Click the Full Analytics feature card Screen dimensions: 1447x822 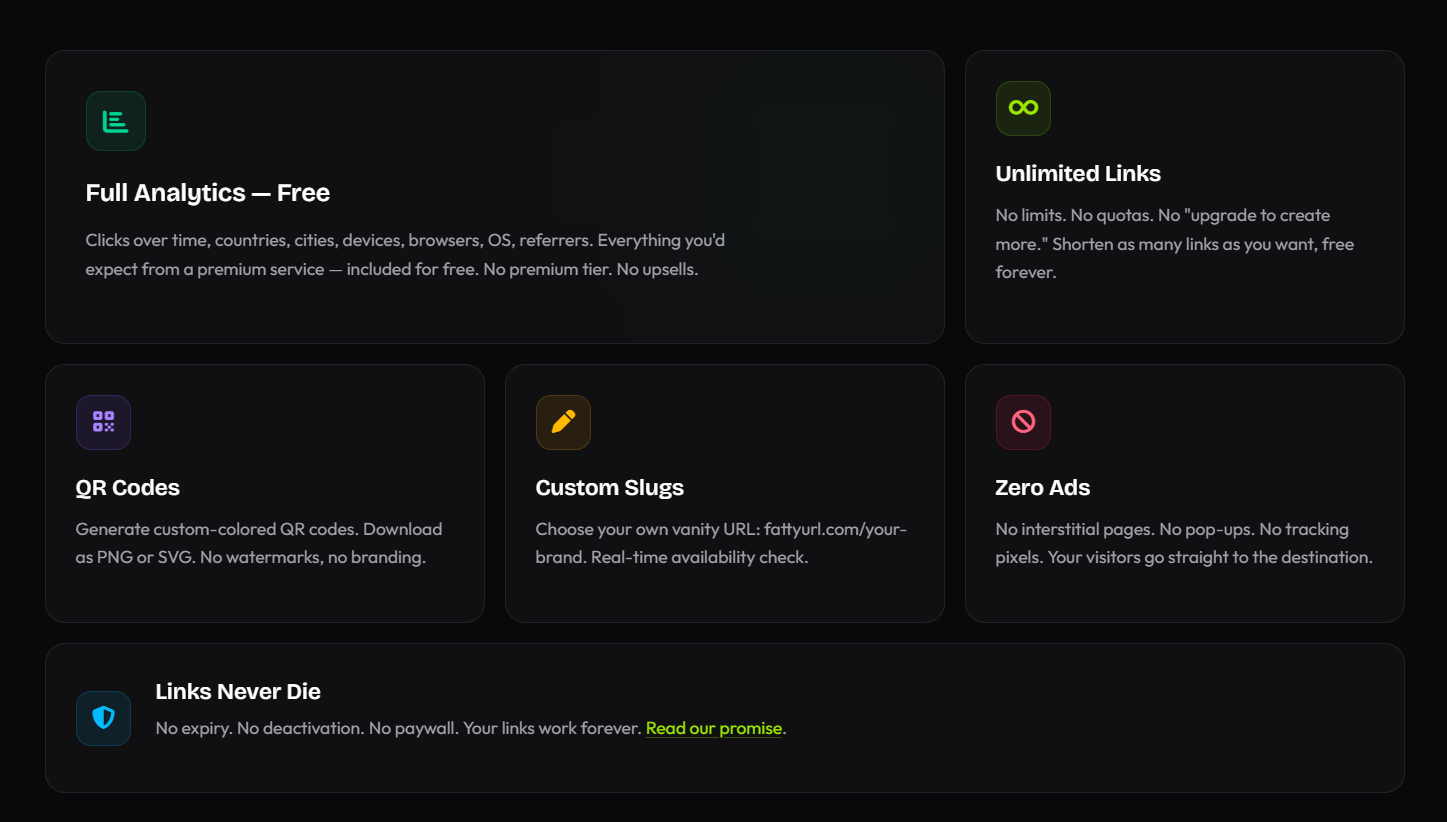pos(494,196)
